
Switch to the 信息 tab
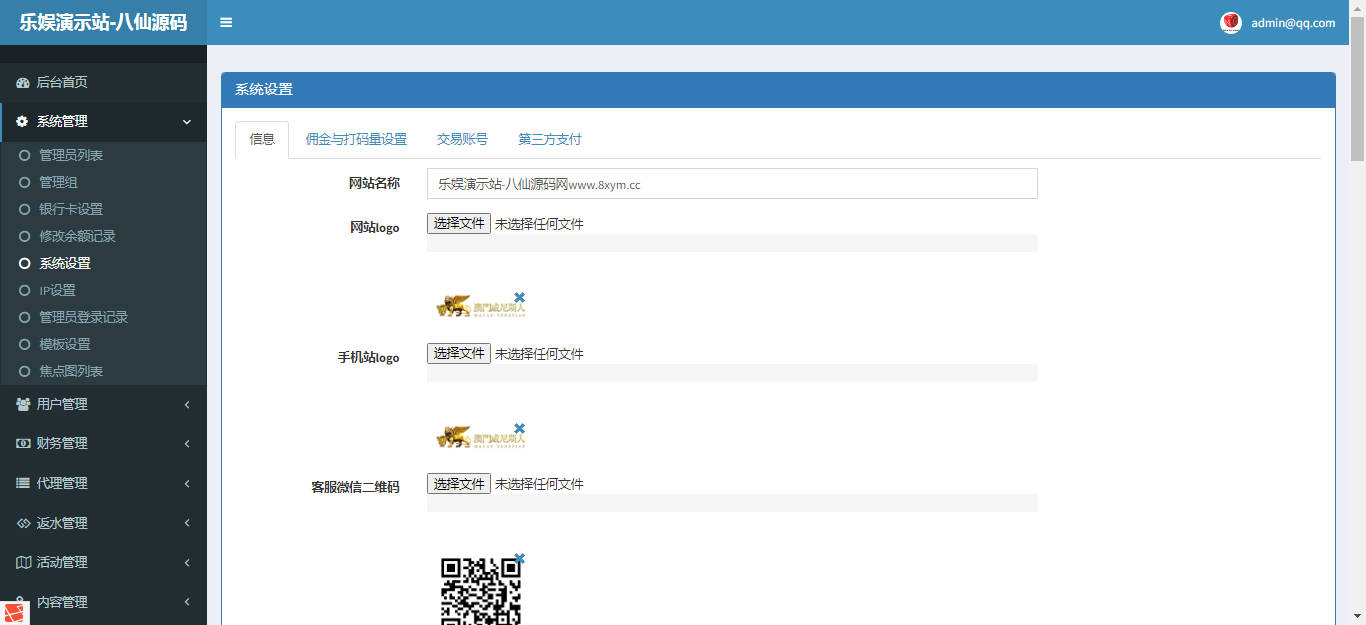click(x=262, y=140)
